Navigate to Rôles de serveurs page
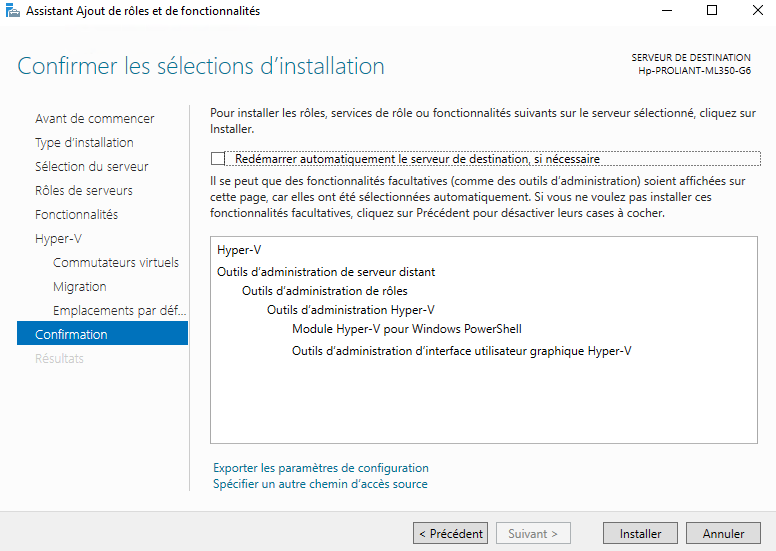This screenshot has width=776, height=551. (83, 191)
